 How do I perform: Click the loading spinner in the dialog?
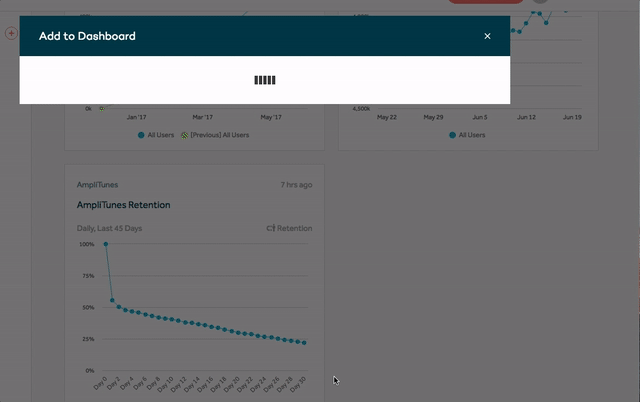click(x=265, y=80)
